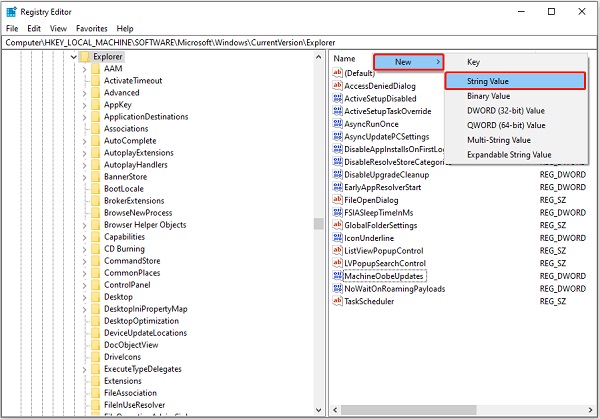Click the New context menu item
The width and height of the screenshot is (600, 419).
click(408, 62)
